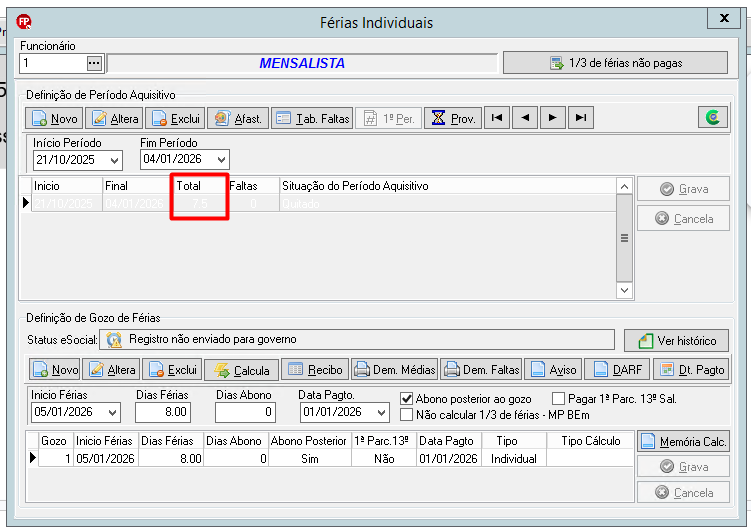Click Afast. in período aquisitivo toolbar
This screenshot has height=532, width=751.
click(x=238, y=118)
